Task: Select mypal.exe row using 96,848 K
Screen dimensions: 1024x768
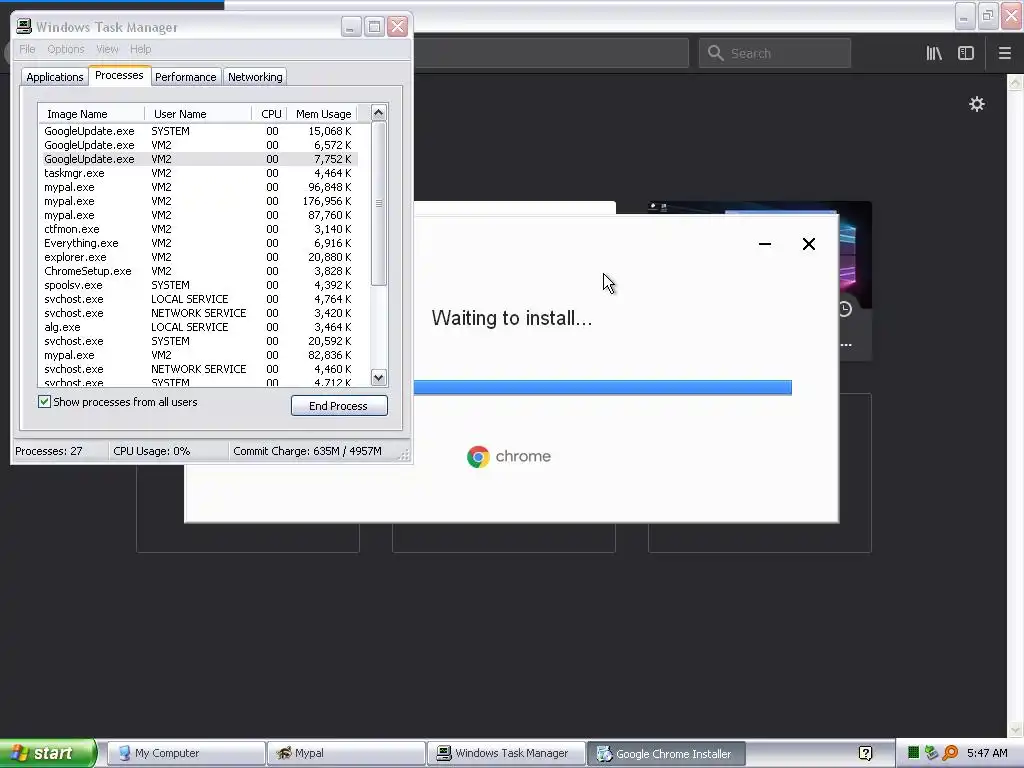Action: point(199,187)
